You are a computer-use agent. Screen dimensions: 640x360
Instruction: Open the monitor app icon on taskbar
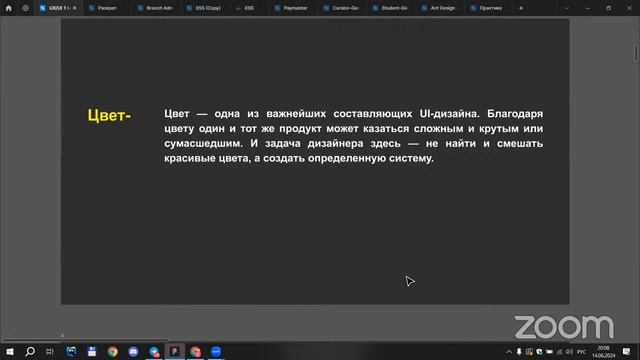[71, 351]
